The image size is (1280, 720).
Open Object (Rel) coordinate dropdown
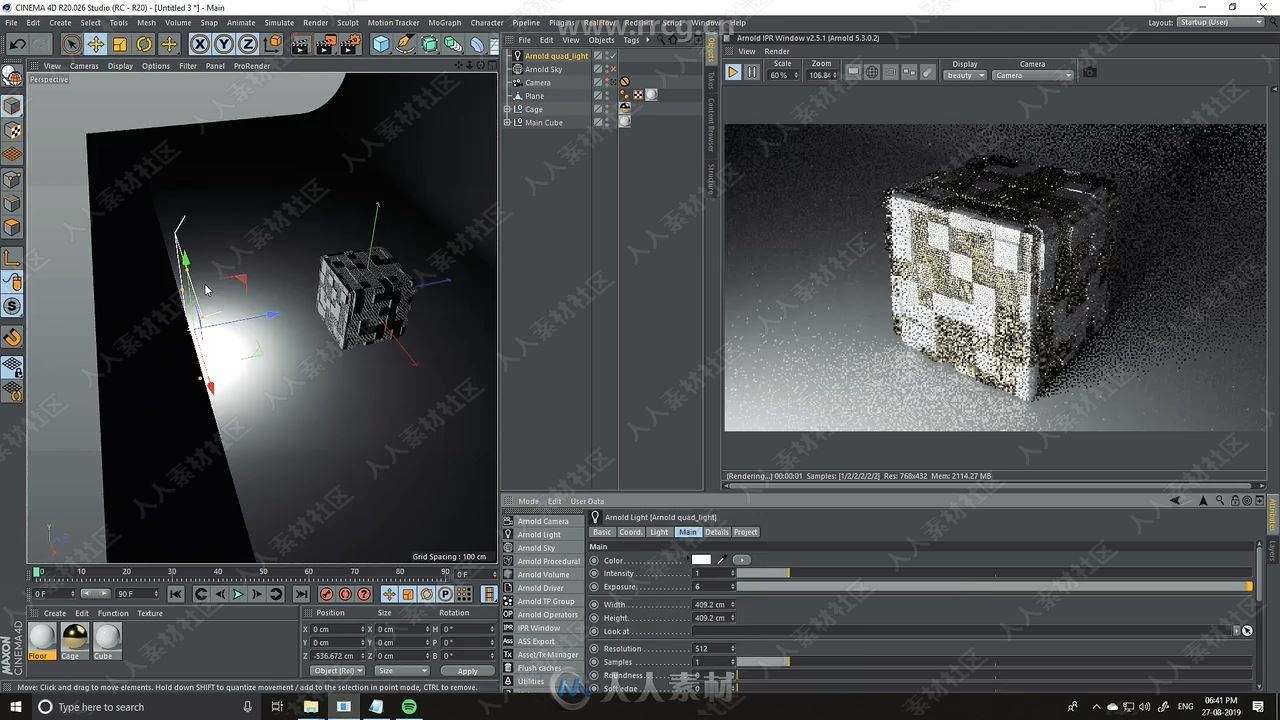point(337,671)
